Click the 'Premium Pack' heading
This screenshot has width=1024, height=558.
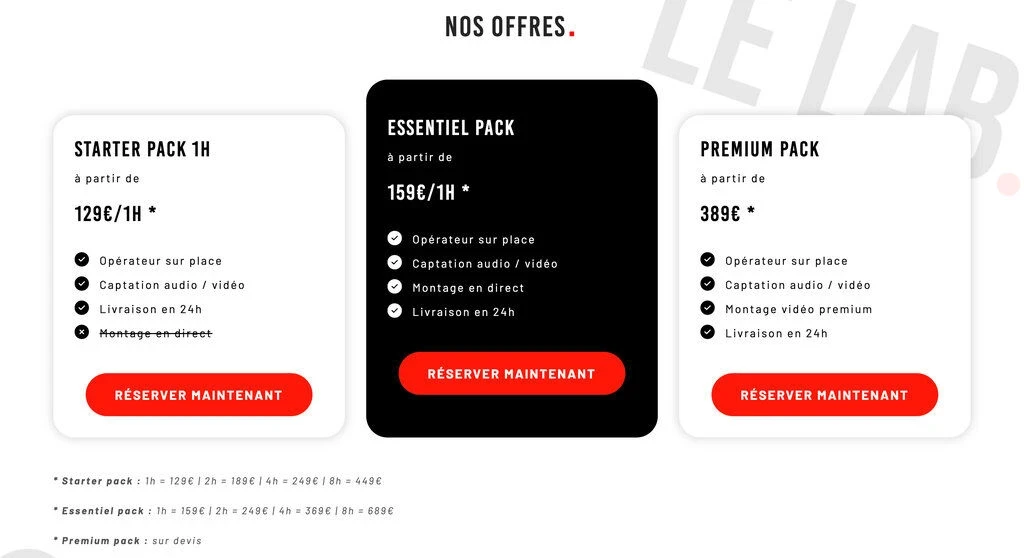tap(759, 150)
